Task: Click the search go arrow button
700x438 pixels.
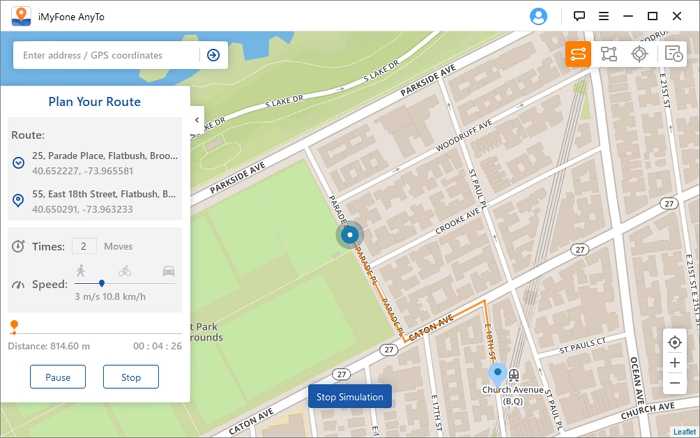Action: pyautogui.click(x=213, y=55)
